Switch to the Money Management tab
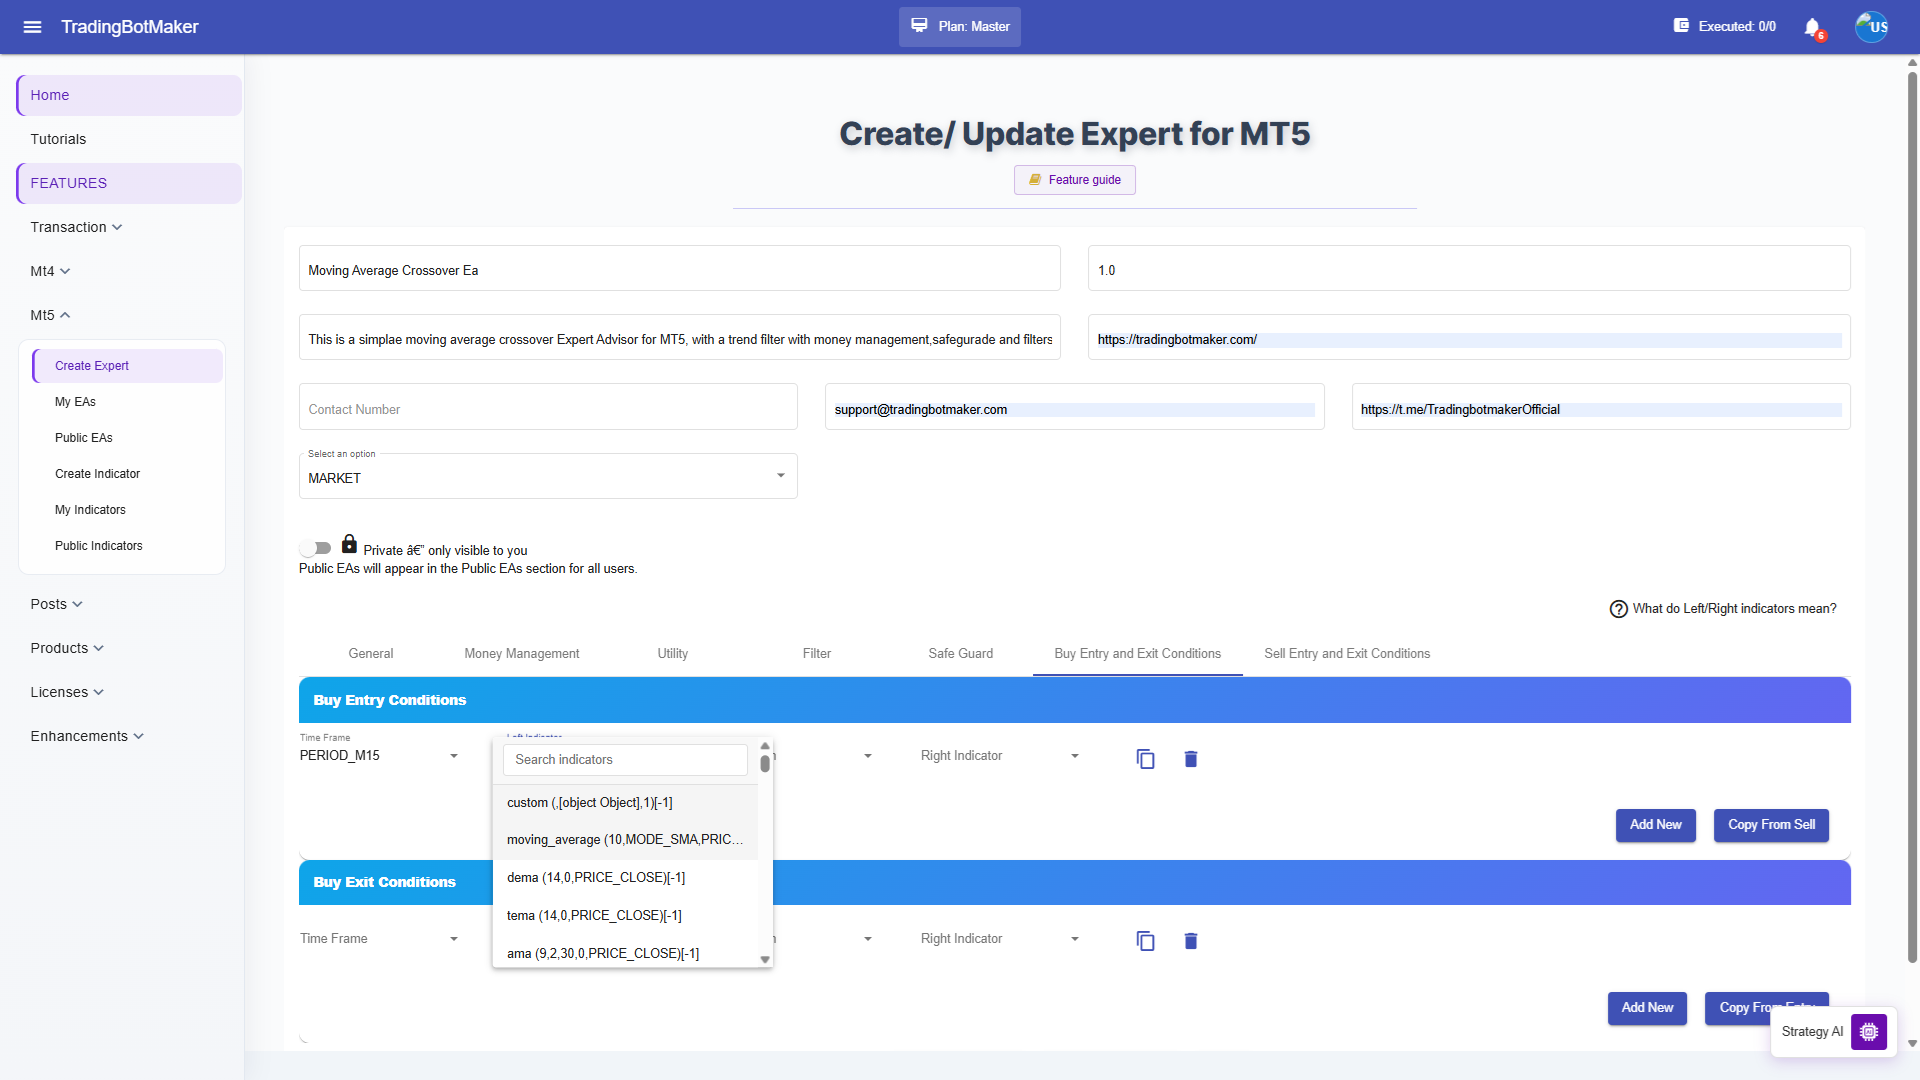This screenshot has width=1920, height=1080. tap(522, 654)
